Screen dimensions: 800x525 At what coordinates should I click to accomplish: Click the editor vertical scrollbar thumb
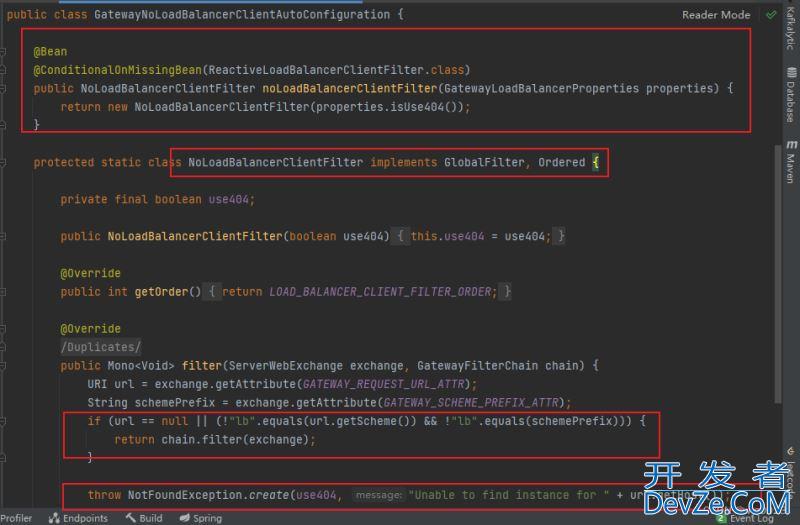[778, 273]
